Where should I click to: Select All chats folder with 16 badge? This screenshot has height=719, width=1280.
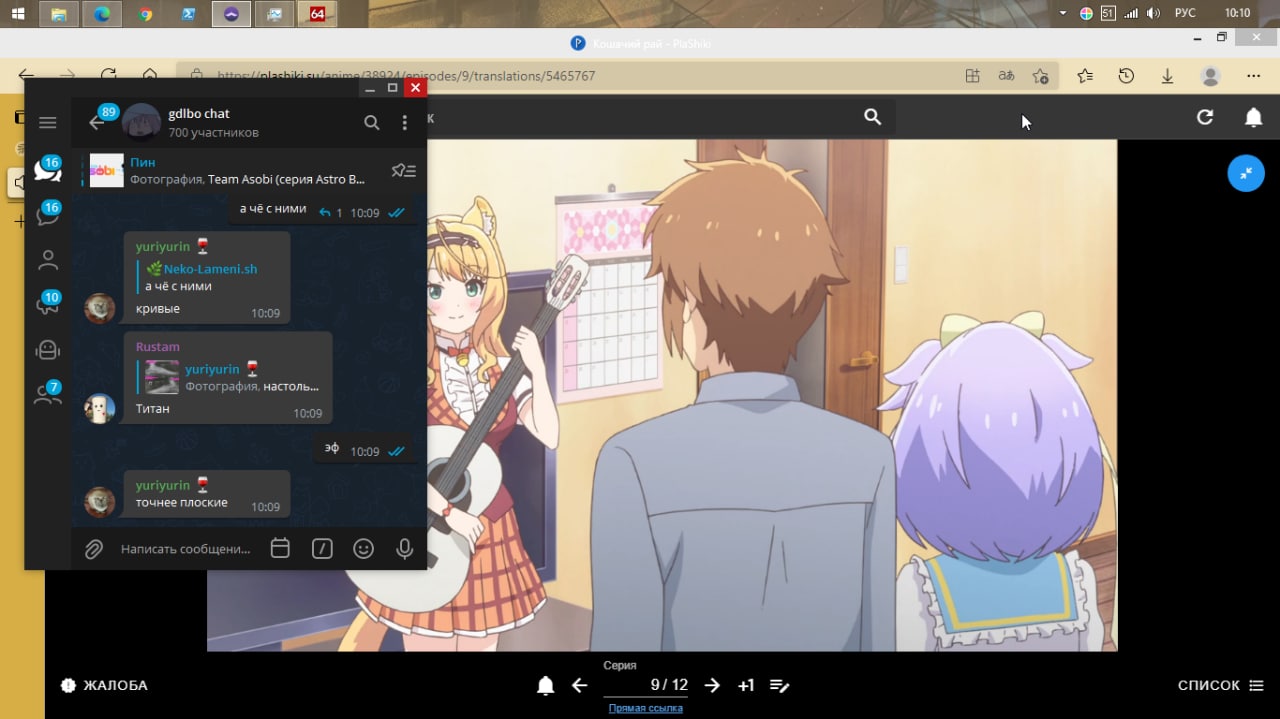click(x=47, y=168)
